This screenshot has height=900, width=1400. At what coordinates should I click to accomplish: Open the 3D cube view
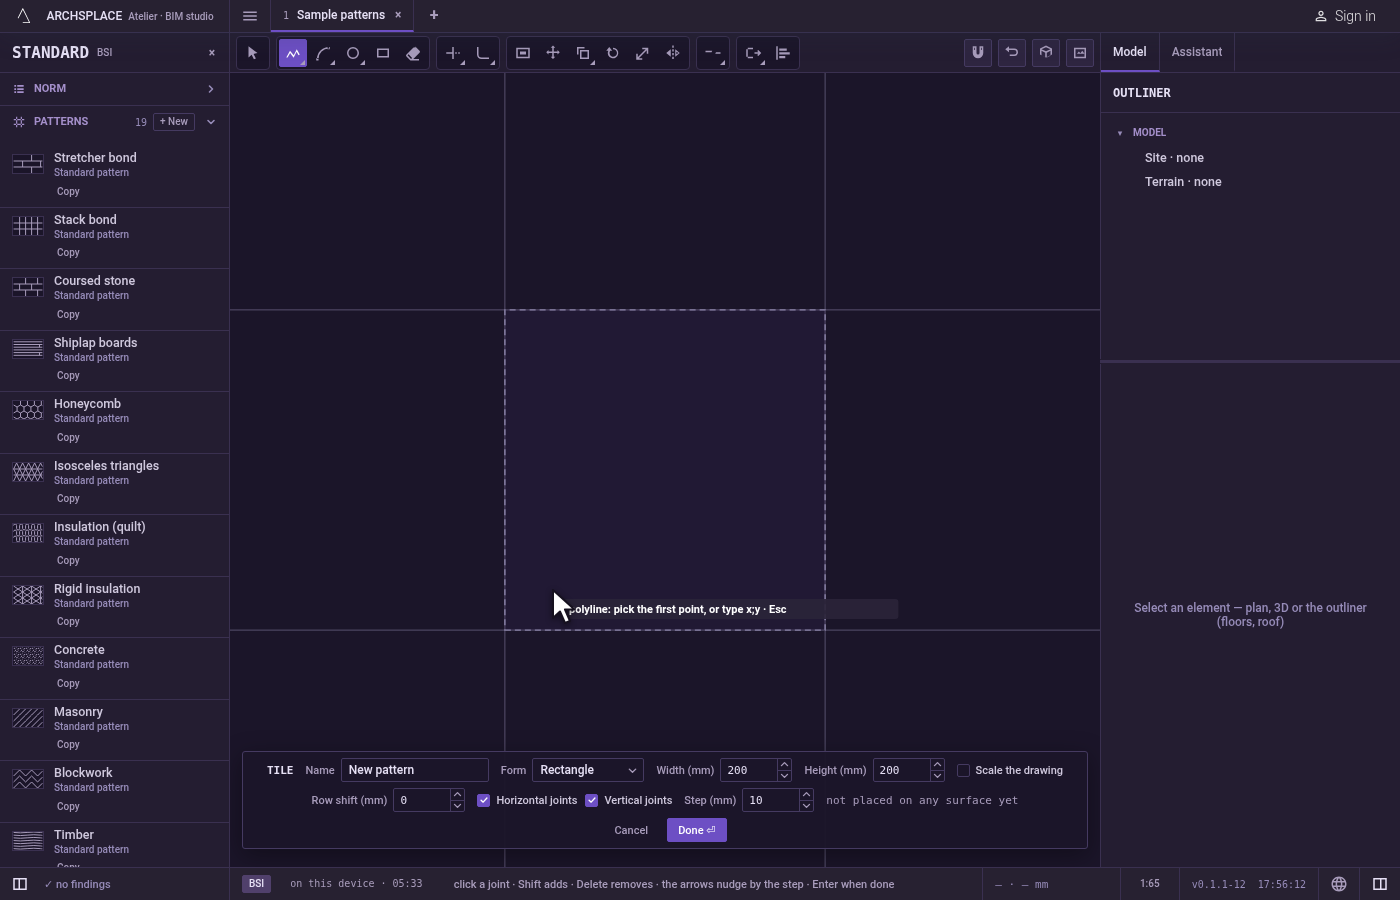click(1046, 53)
